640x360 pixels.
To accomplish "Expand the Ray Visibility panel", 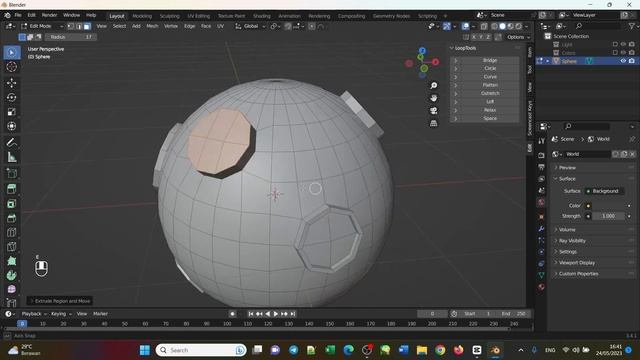I will pyautogui.click(x=571, y=241).
